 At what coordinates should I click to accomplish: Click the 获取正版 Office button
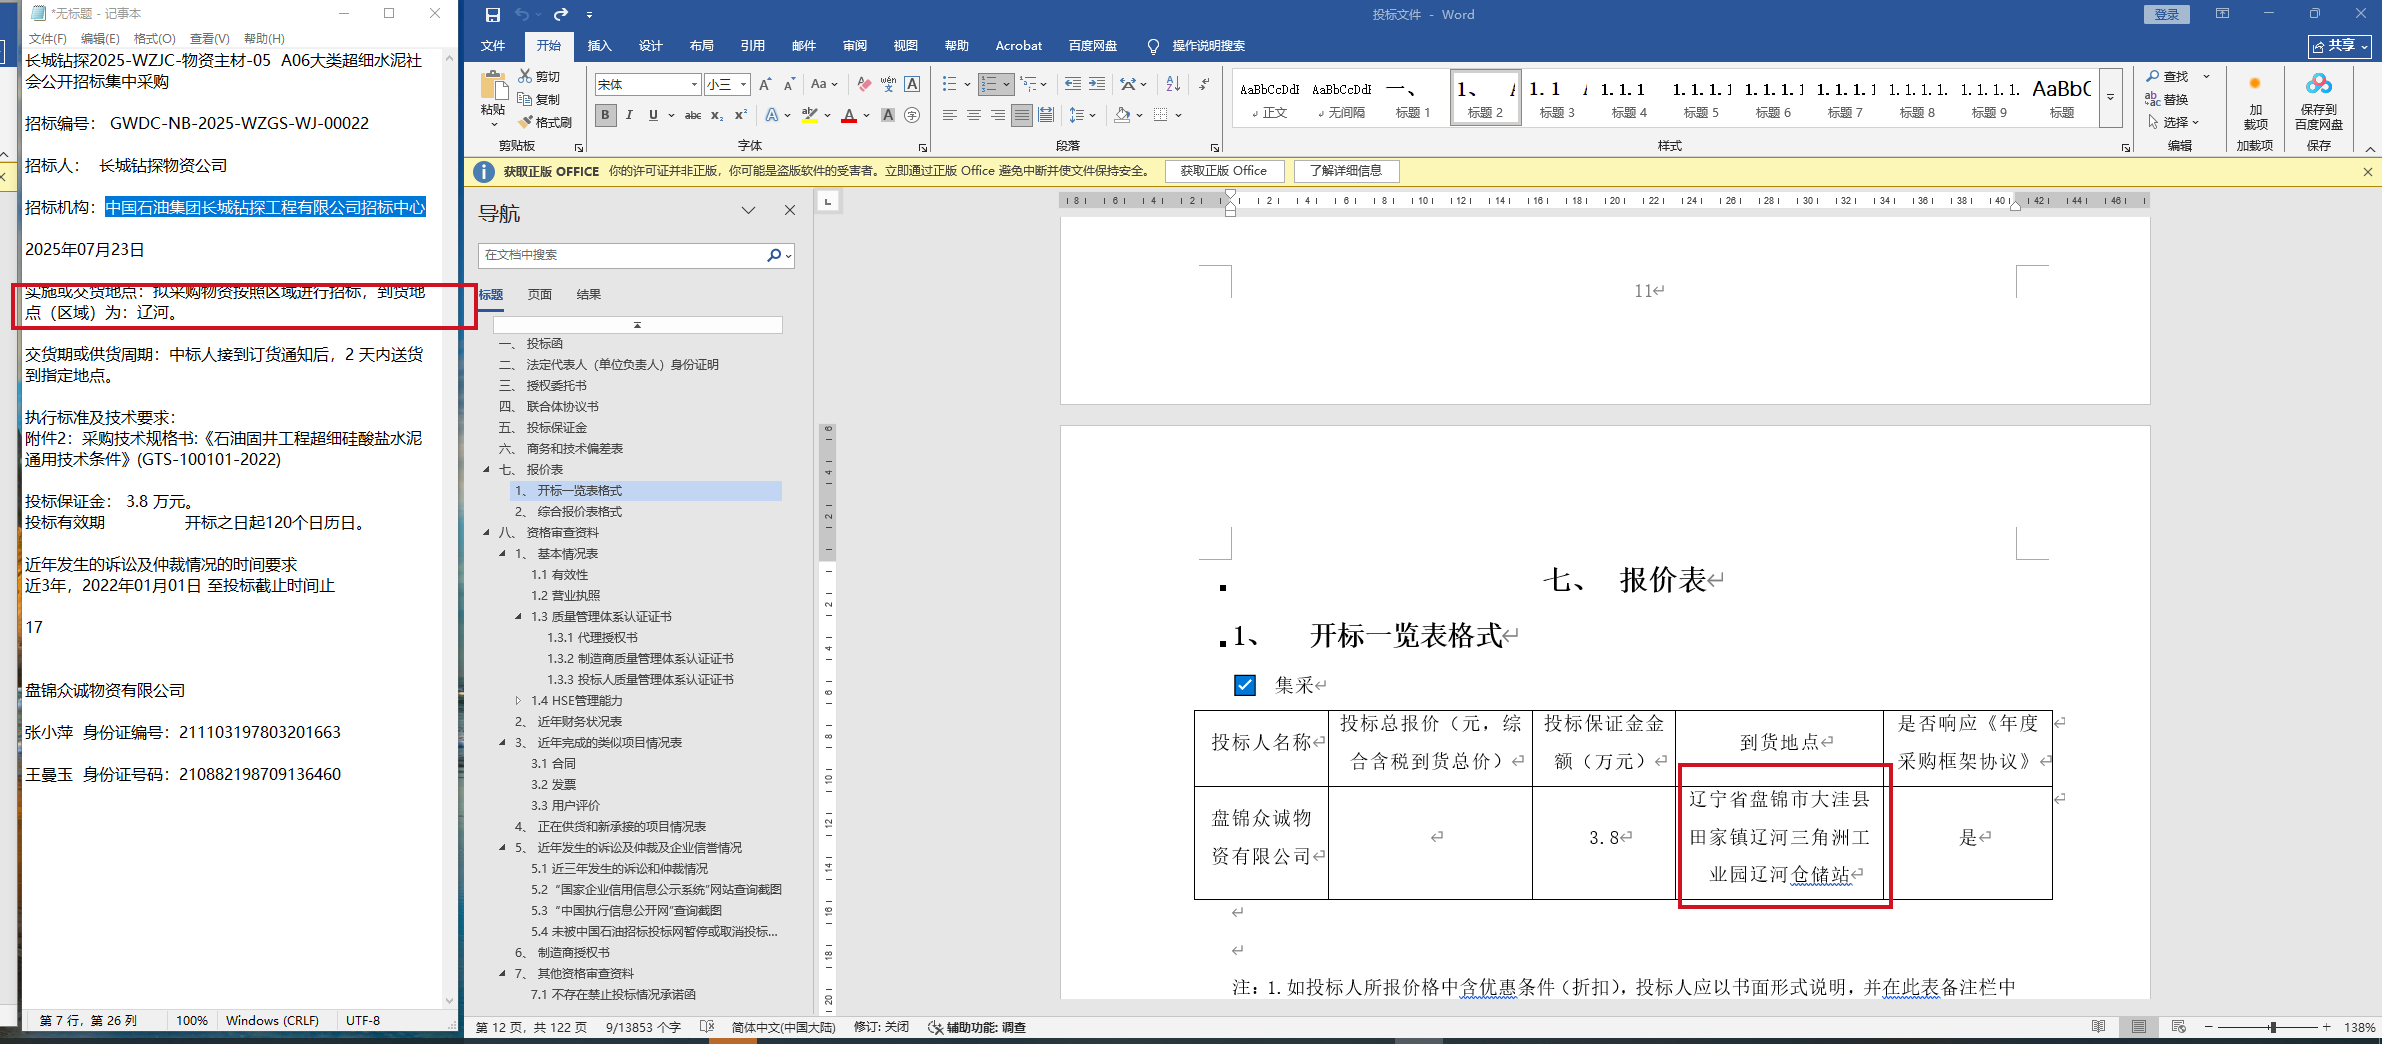pyautogui.click(x=1223, y=171)
